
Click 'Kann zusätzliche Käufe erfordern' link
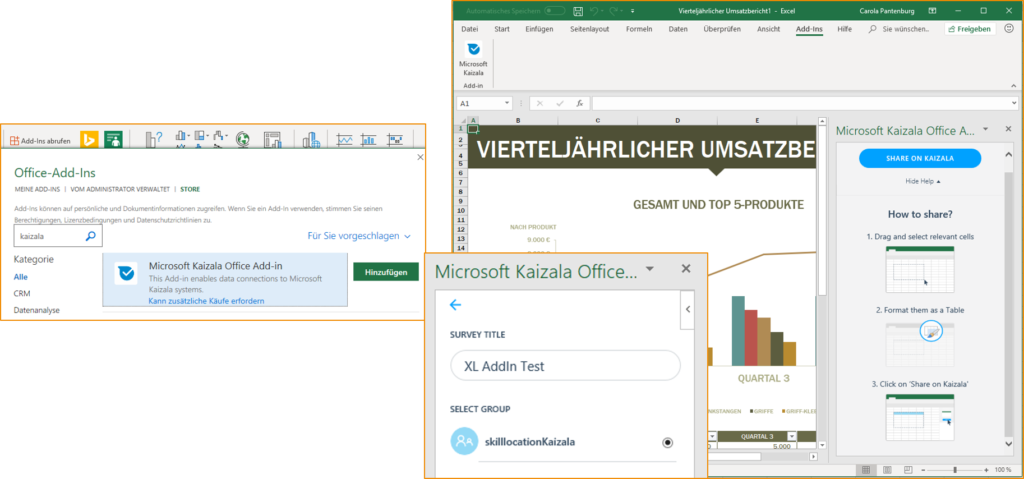tap(206, 301)
